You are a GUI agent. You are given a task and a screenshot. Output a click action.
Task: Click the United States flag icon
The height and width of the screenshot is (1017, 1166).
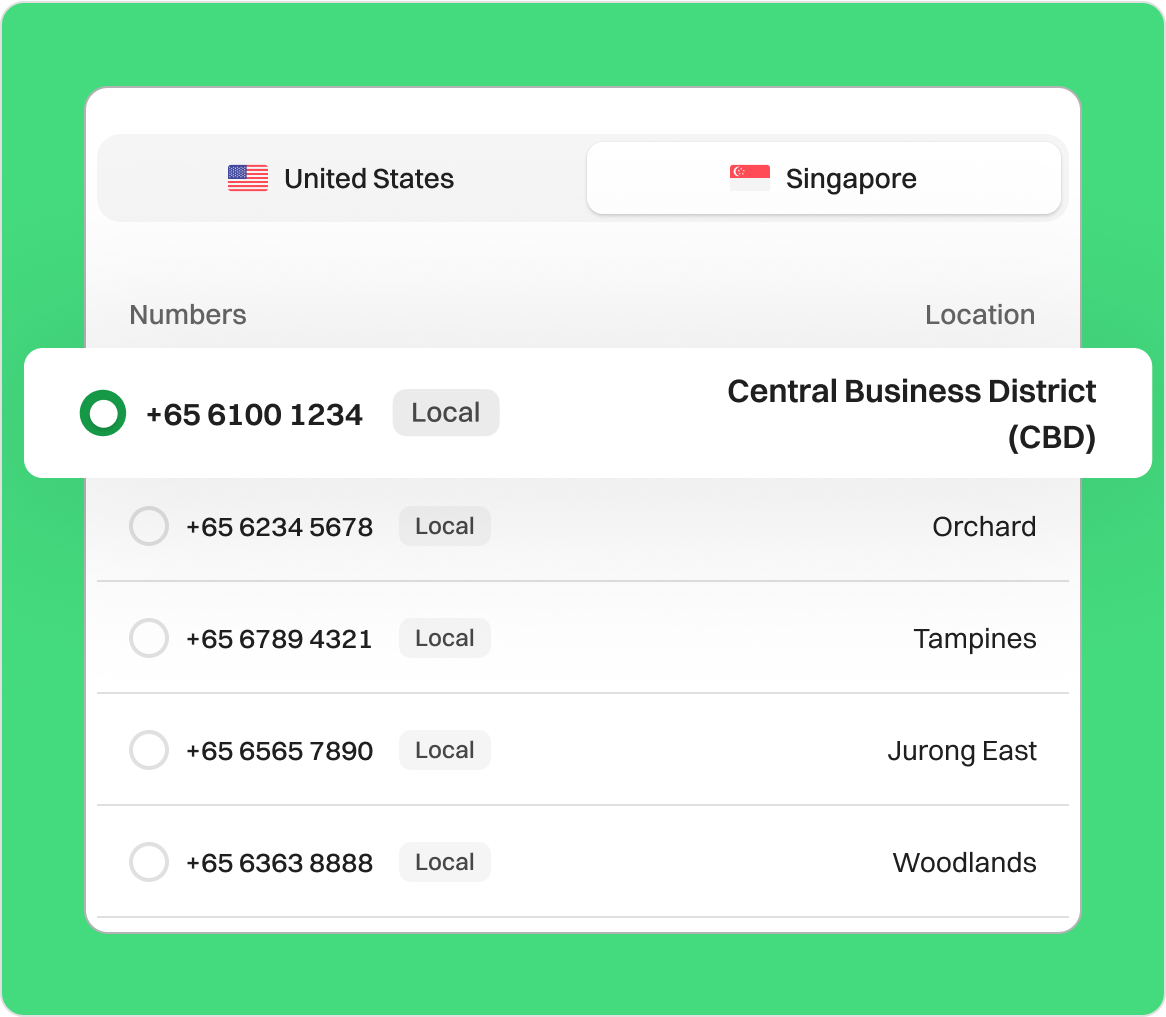[248, 179]
